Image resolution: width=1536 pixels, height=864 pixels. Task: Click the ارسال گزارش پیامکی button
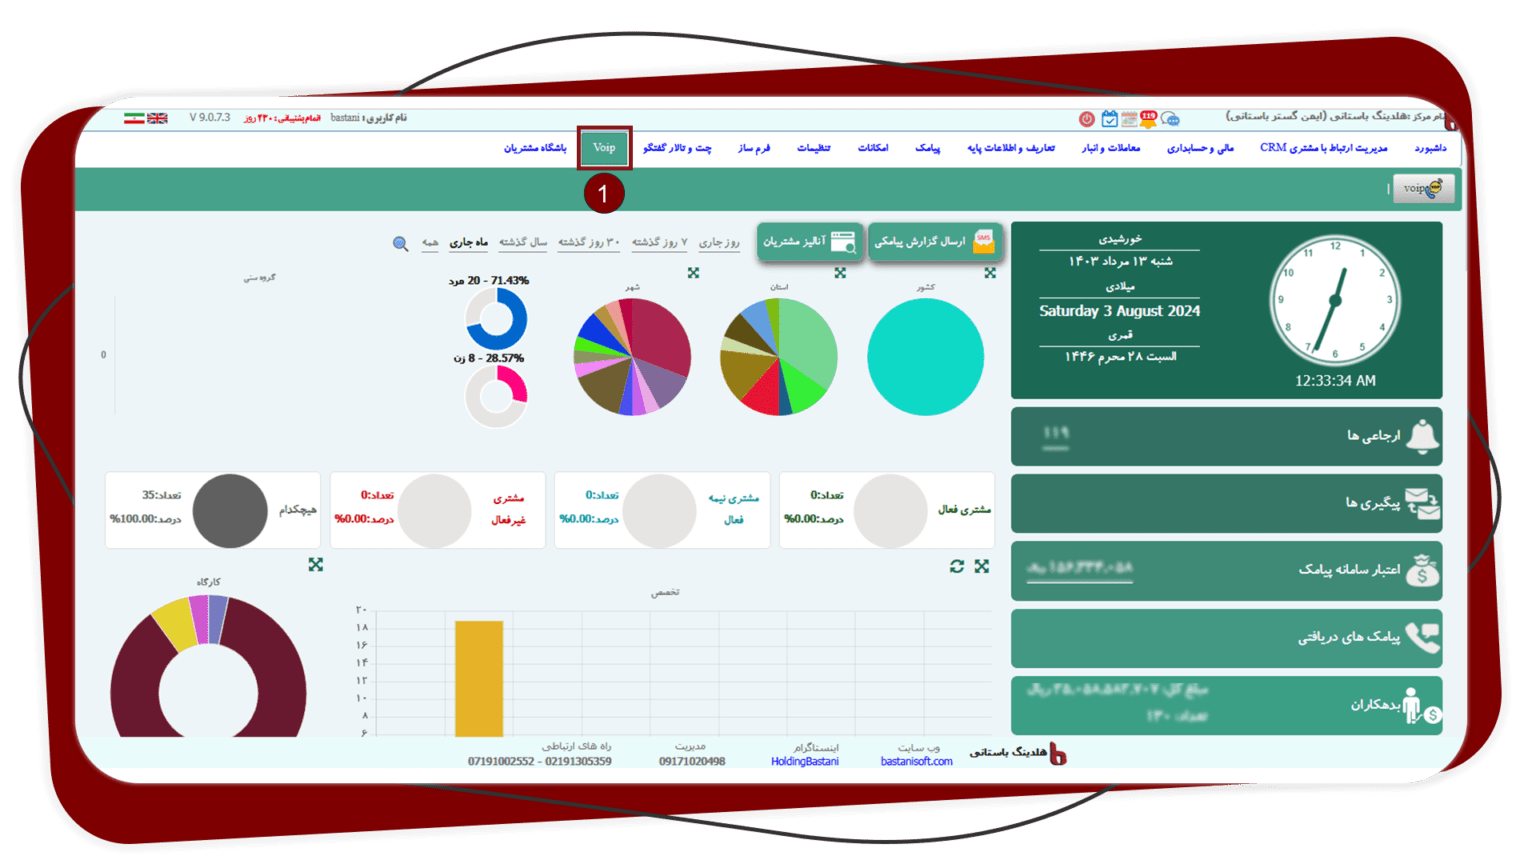(x=935, y=241)
